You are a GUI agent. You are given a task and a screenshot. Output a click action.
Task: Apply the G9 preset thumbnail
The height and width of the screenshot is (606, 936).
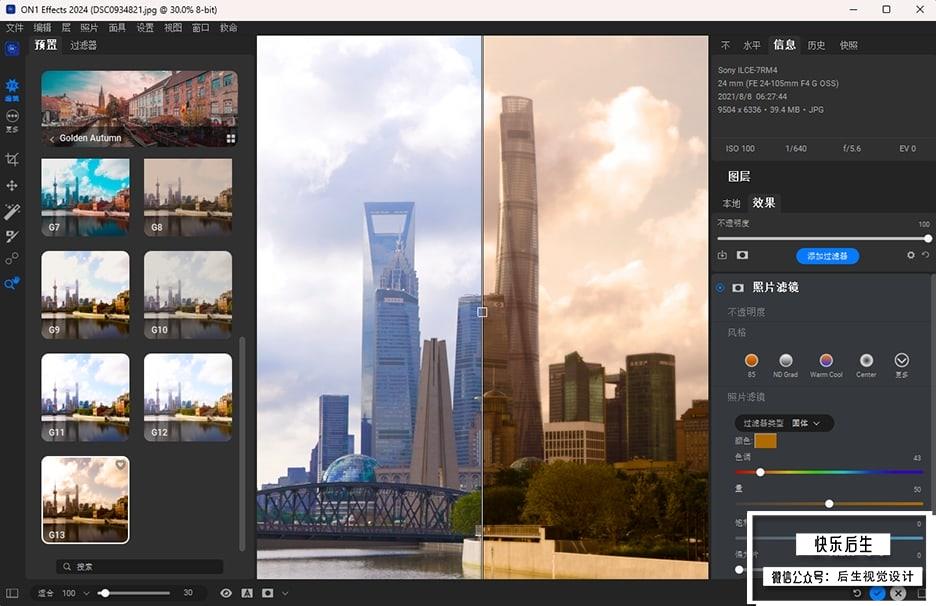[x=85, y=295]
